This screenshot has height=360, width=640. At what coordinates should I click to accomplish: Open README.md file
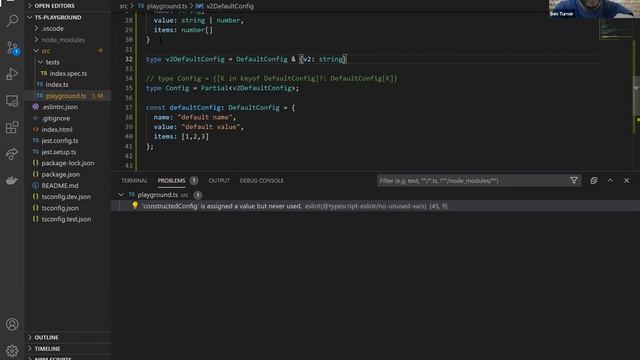(60, 185)
